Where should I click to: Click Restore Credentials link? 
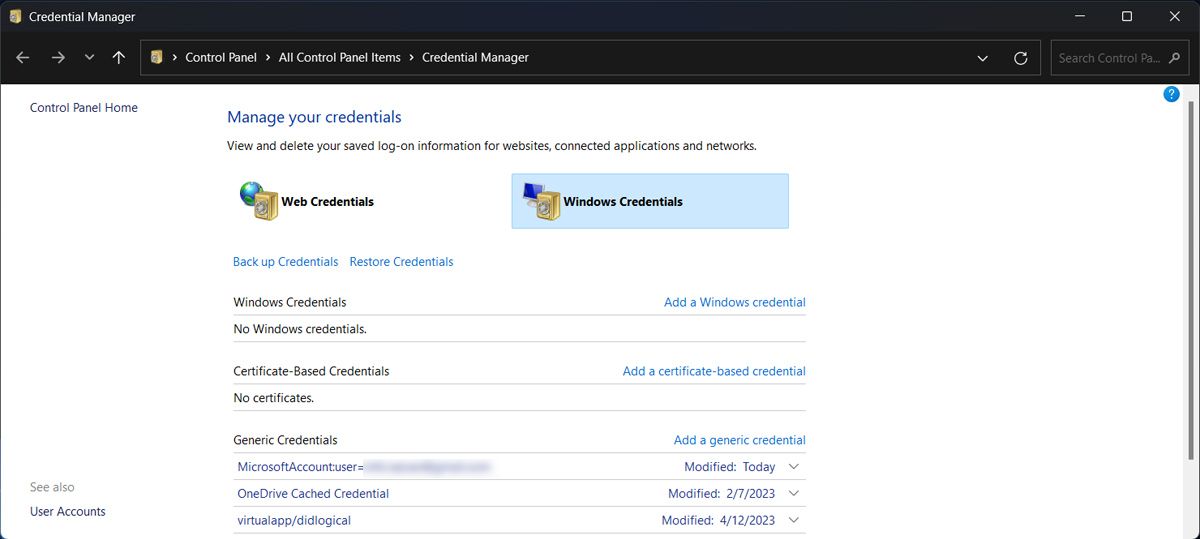[401, 262]
